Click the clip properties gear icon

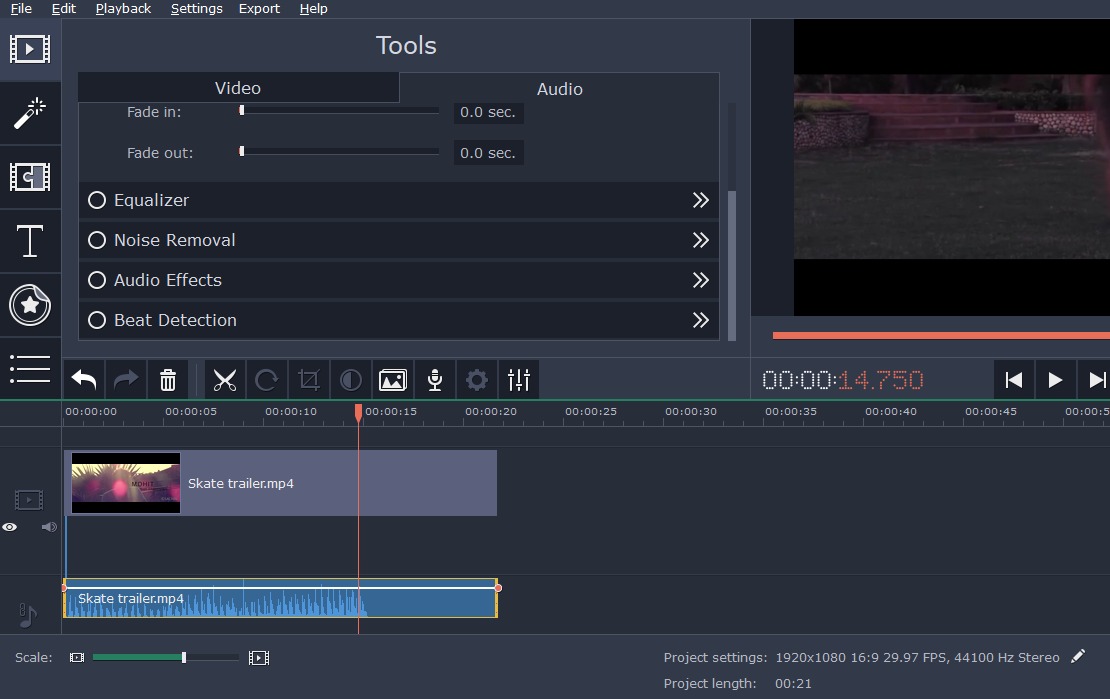476,379
